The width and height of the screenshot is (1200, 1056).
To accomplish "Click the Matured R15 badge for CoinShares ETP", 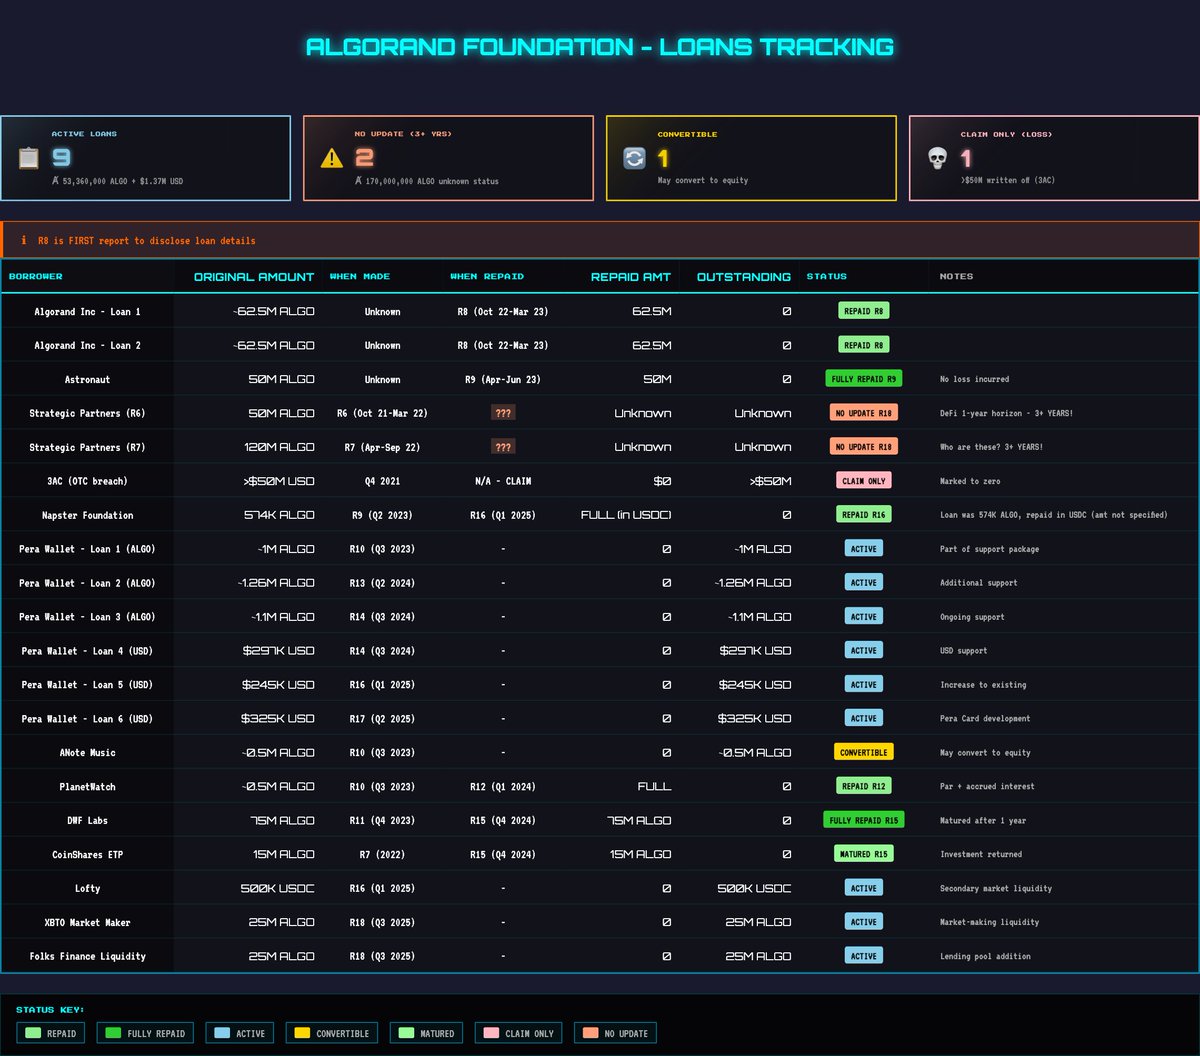I will pos(864,854).
